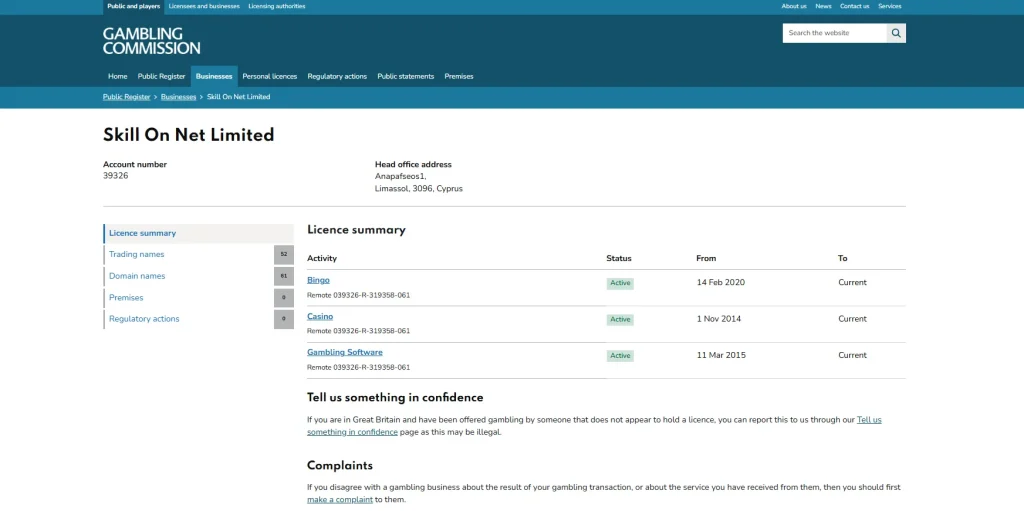Open the Bingo licence activity link
Screen dimensions: 1024x511
318,280
